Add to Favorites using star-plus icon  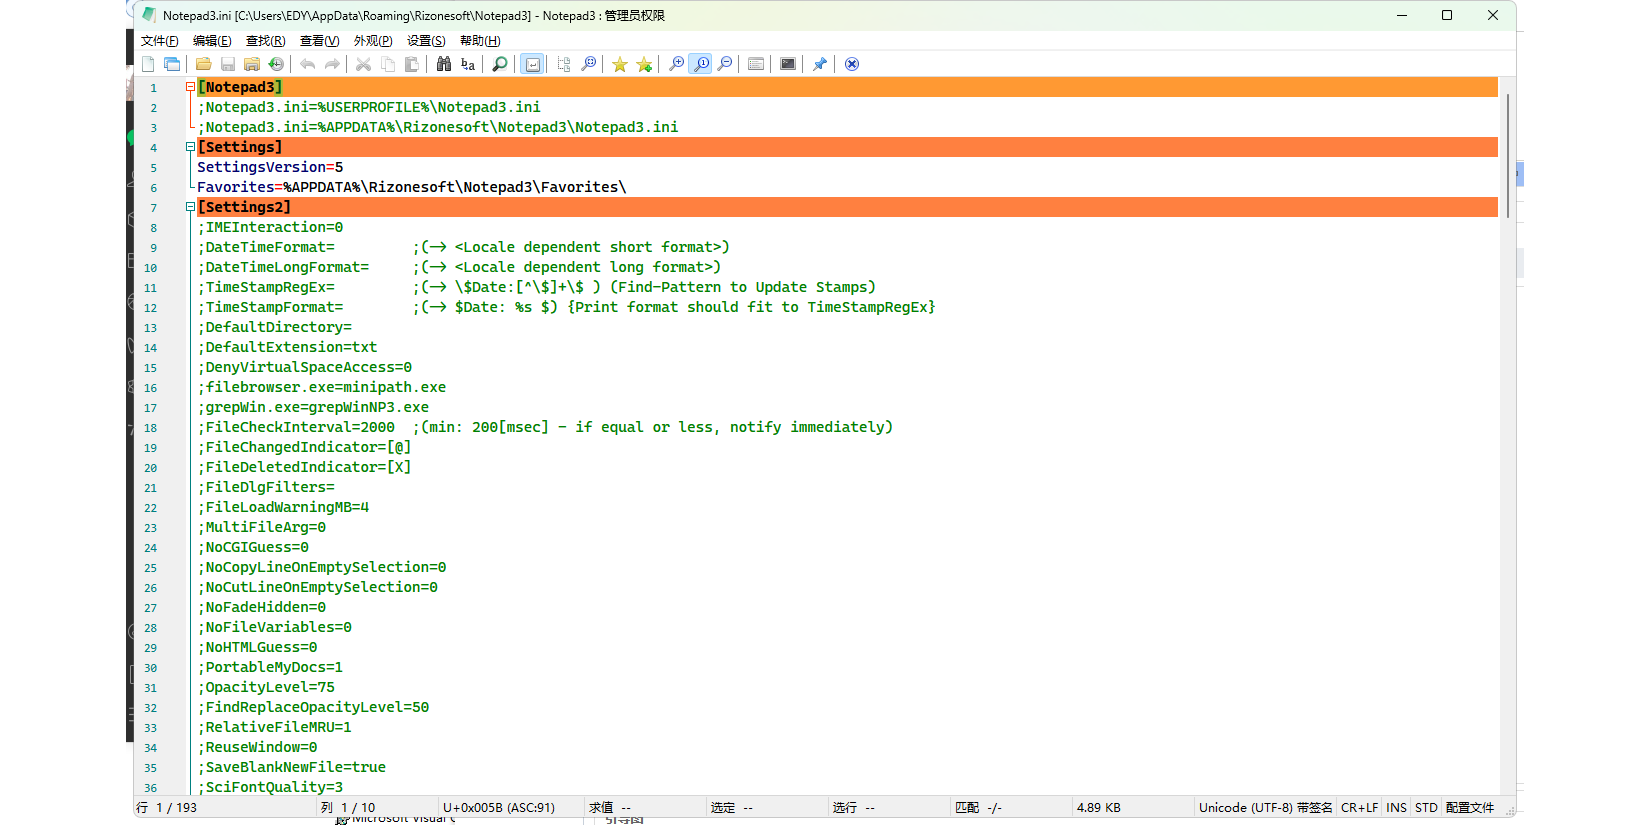click(x=644, y=64)
